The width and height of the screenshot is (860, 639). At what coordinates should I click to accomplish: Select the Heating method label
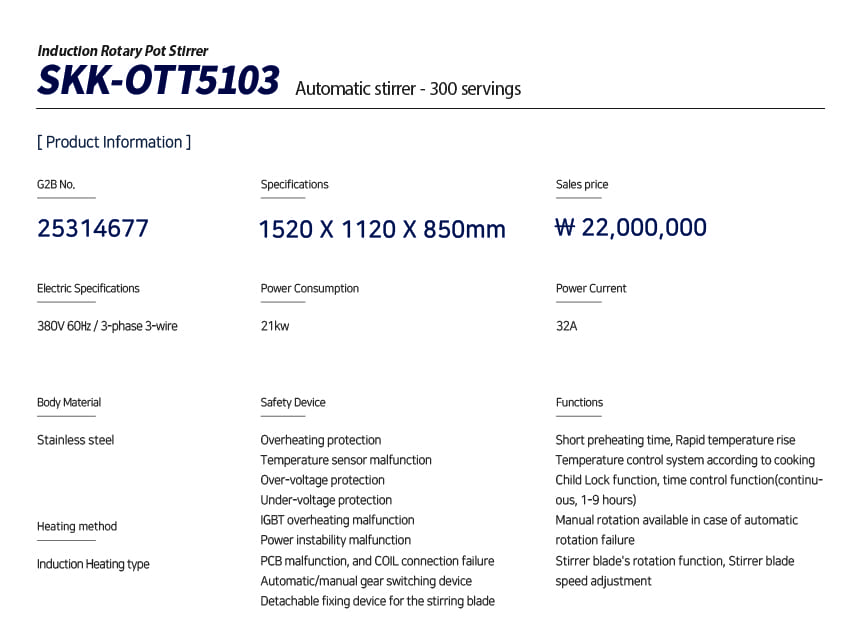click(77, 527)
